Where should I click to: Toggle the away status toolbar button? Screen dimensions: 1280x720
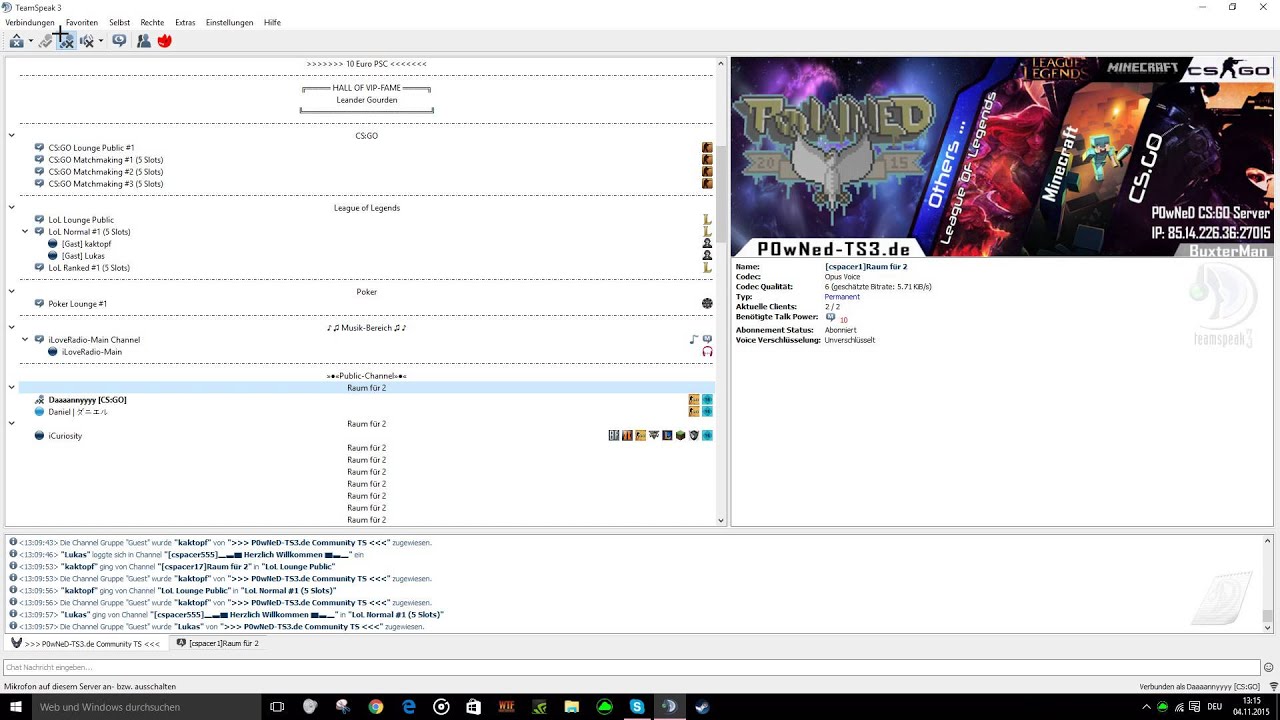[16, 41]
